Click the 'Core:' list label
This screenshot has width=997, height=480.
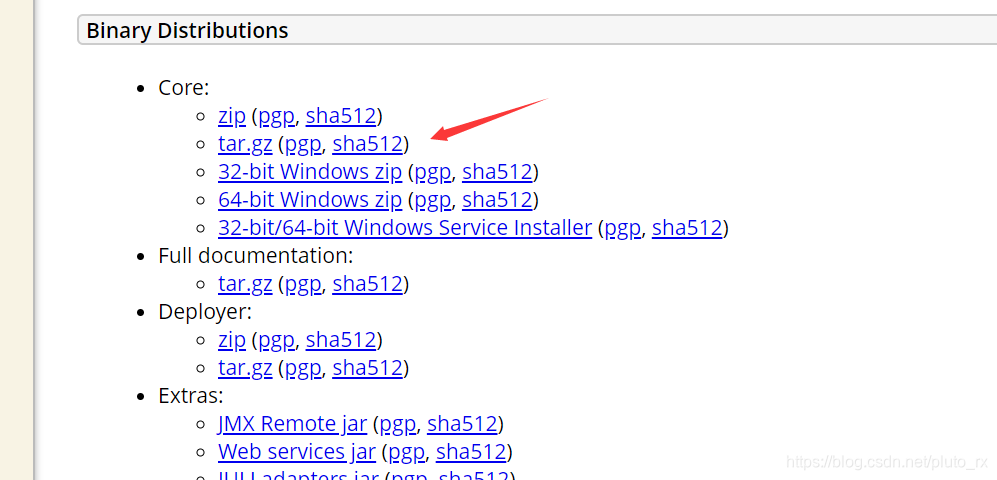184,88
